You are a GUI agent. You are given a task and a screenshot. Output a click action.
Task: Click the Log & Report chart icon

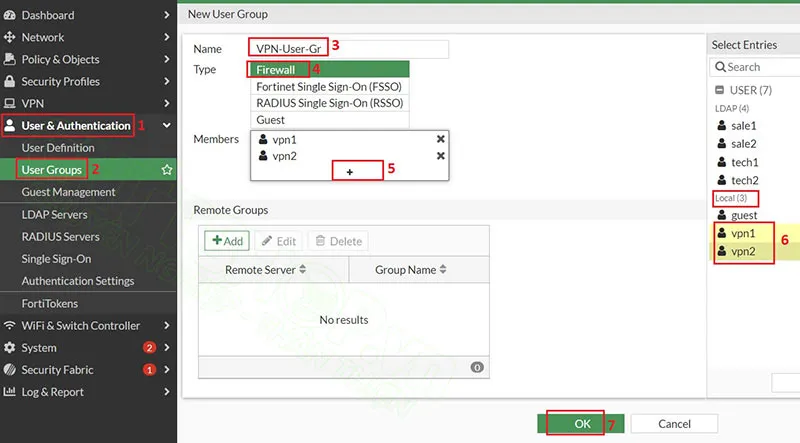coord(9,391)
